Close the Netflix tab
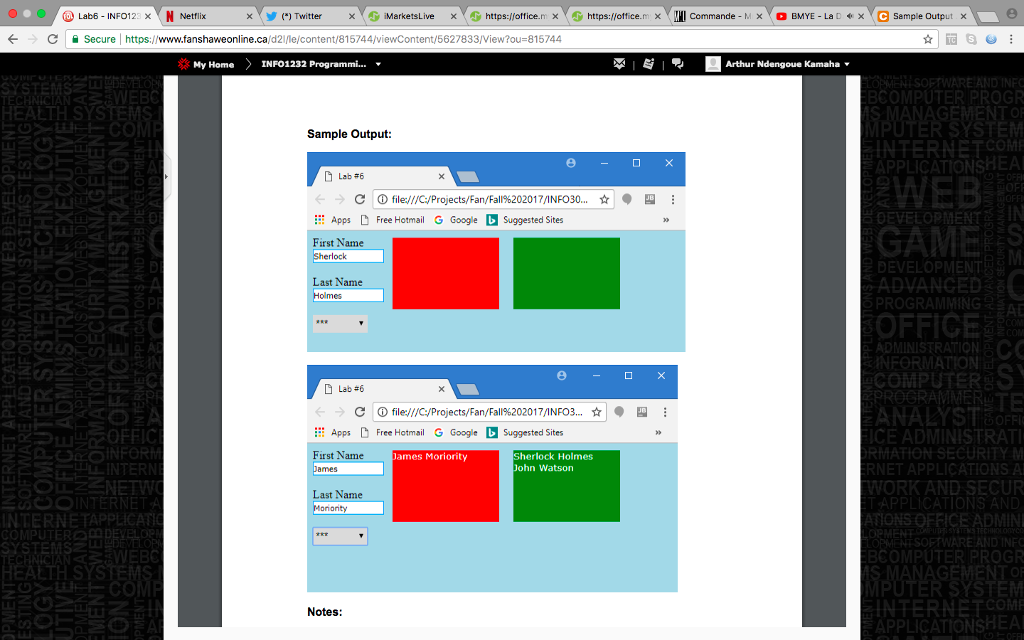The width and height of the screenshot is (1024, 640). click(249, 16)
